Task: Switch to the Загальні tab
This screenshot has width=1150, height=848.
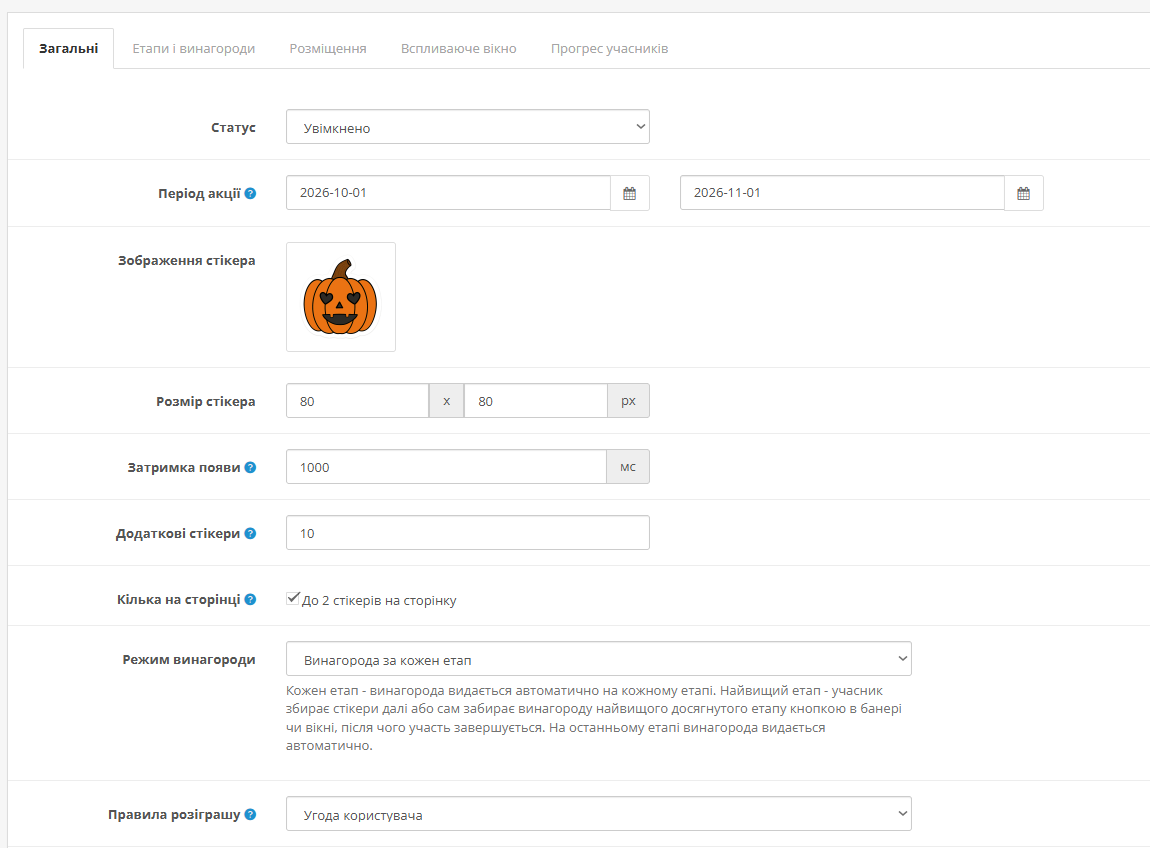Action: pos(68,48)
